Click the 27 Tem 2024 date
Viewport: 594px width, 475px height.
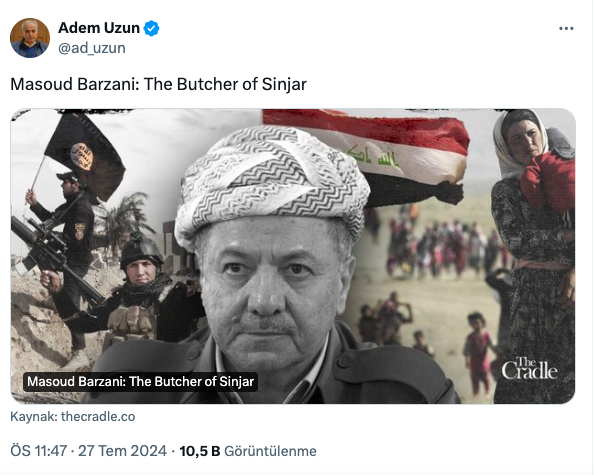click(122, 451)
